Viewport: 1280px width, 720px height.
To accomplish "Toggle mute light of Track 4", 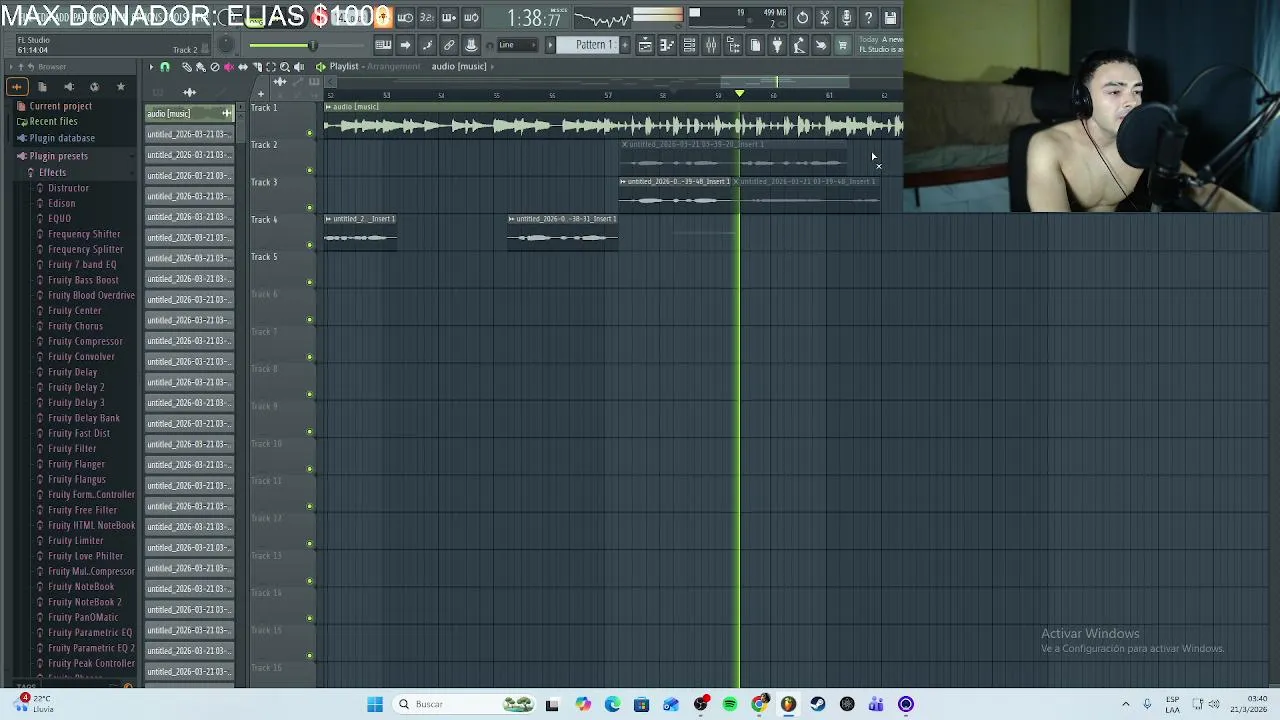I will click(309, 245).
